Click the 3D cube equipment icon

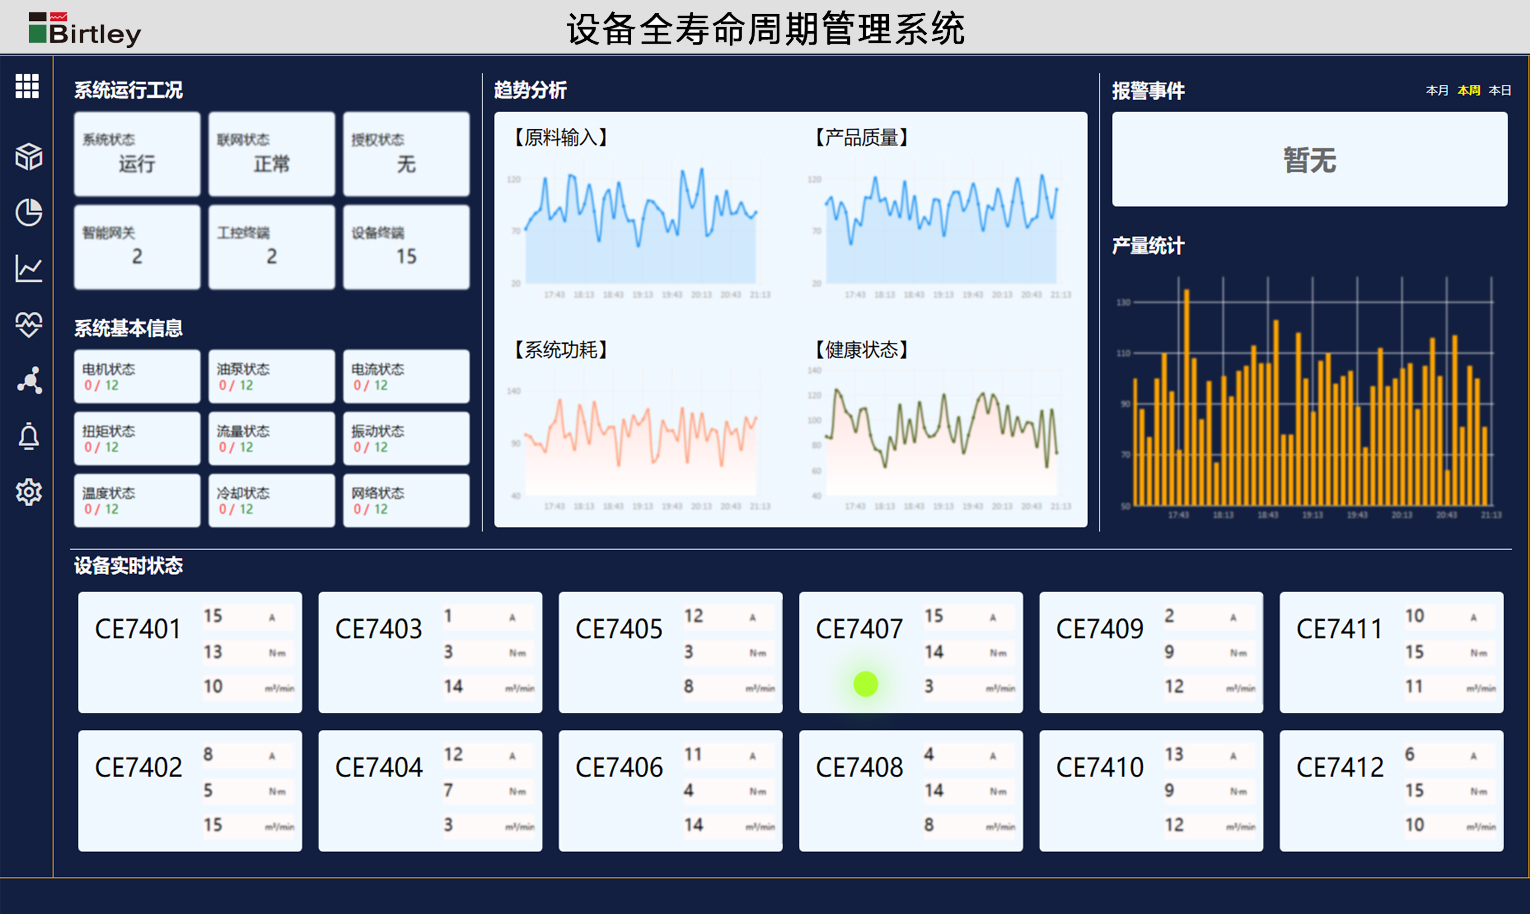pyautogui.click(x=28, y=156)
